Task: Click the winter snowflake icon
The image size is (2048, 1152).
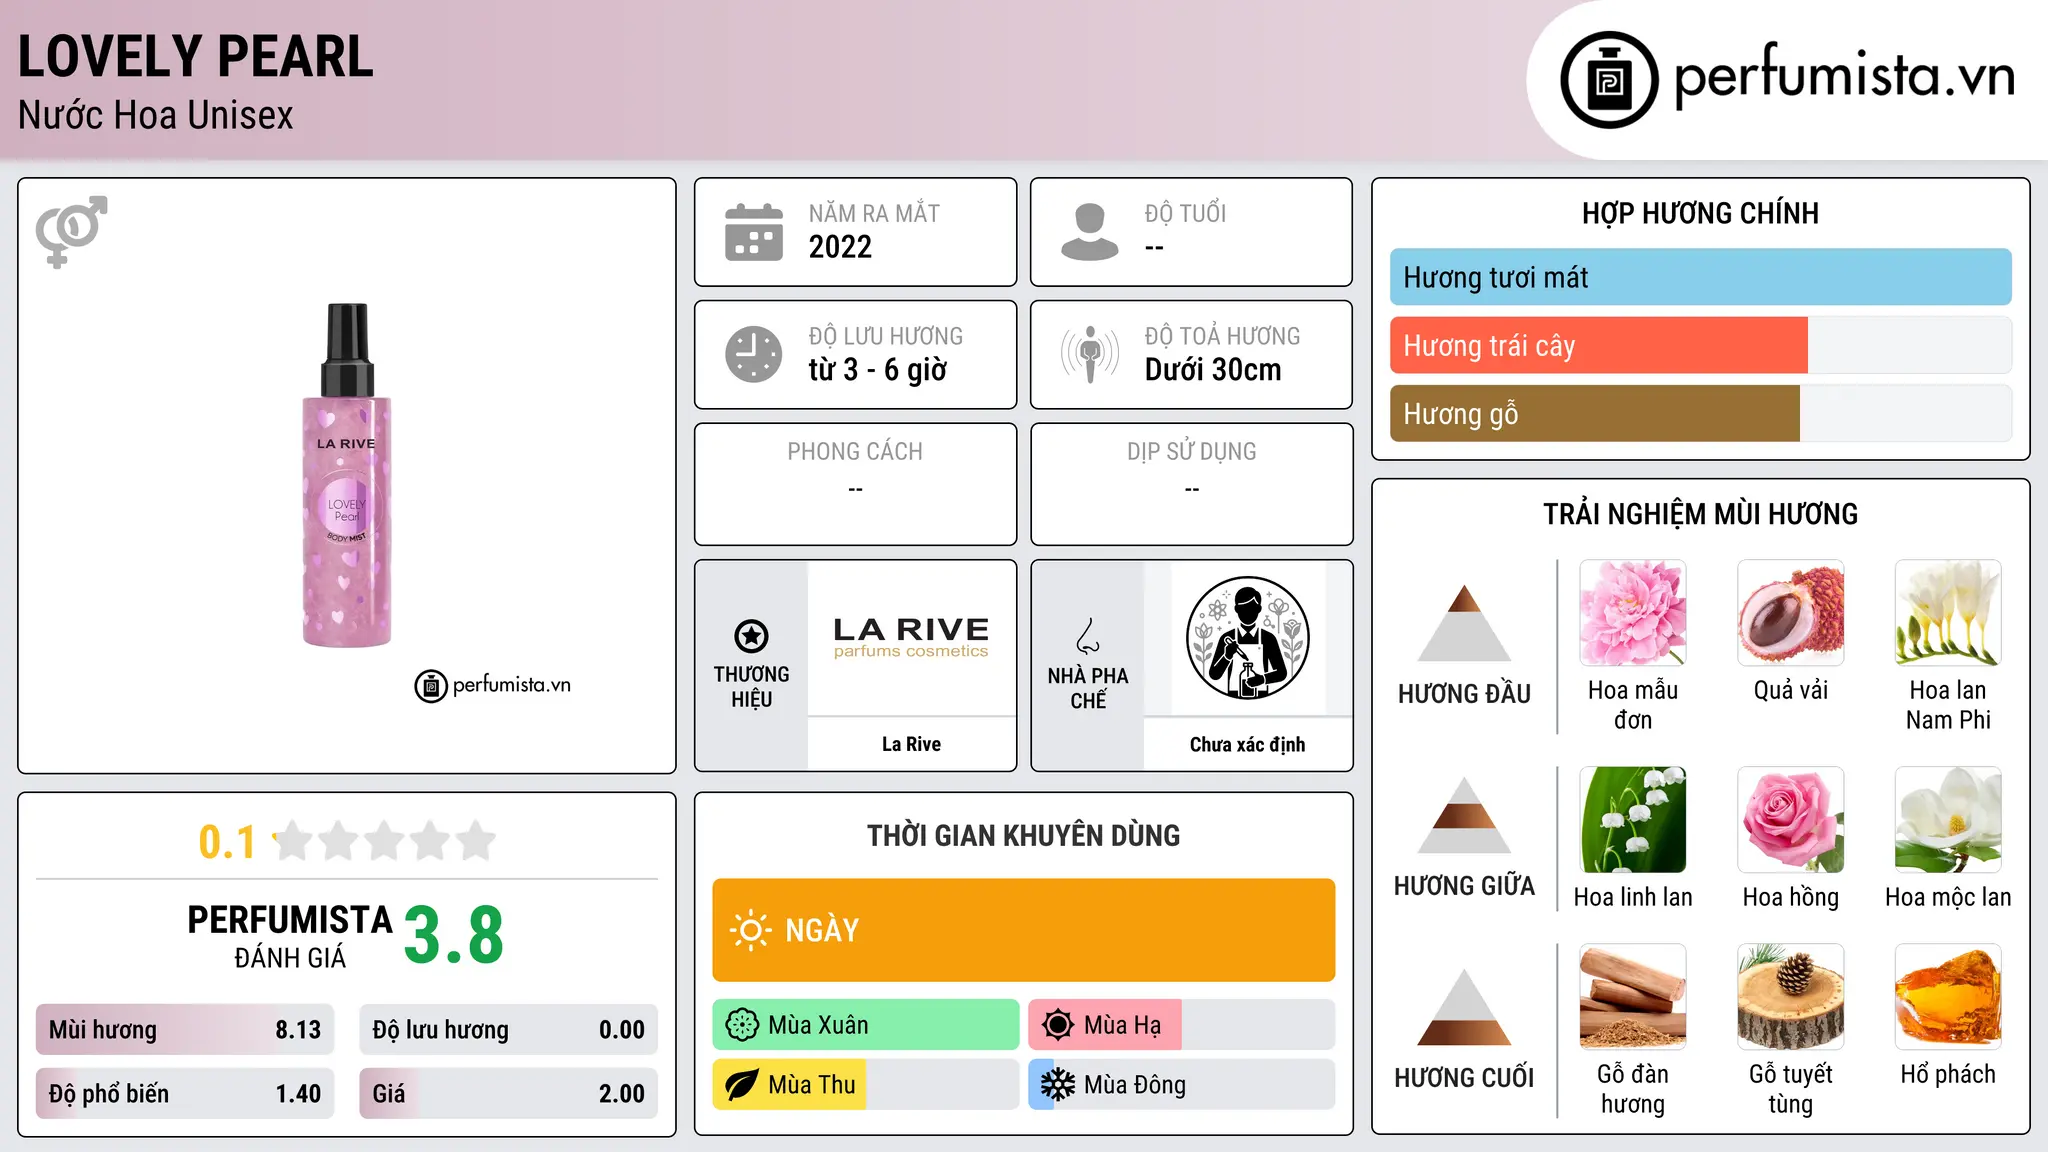Action: coord(1058,1085)
